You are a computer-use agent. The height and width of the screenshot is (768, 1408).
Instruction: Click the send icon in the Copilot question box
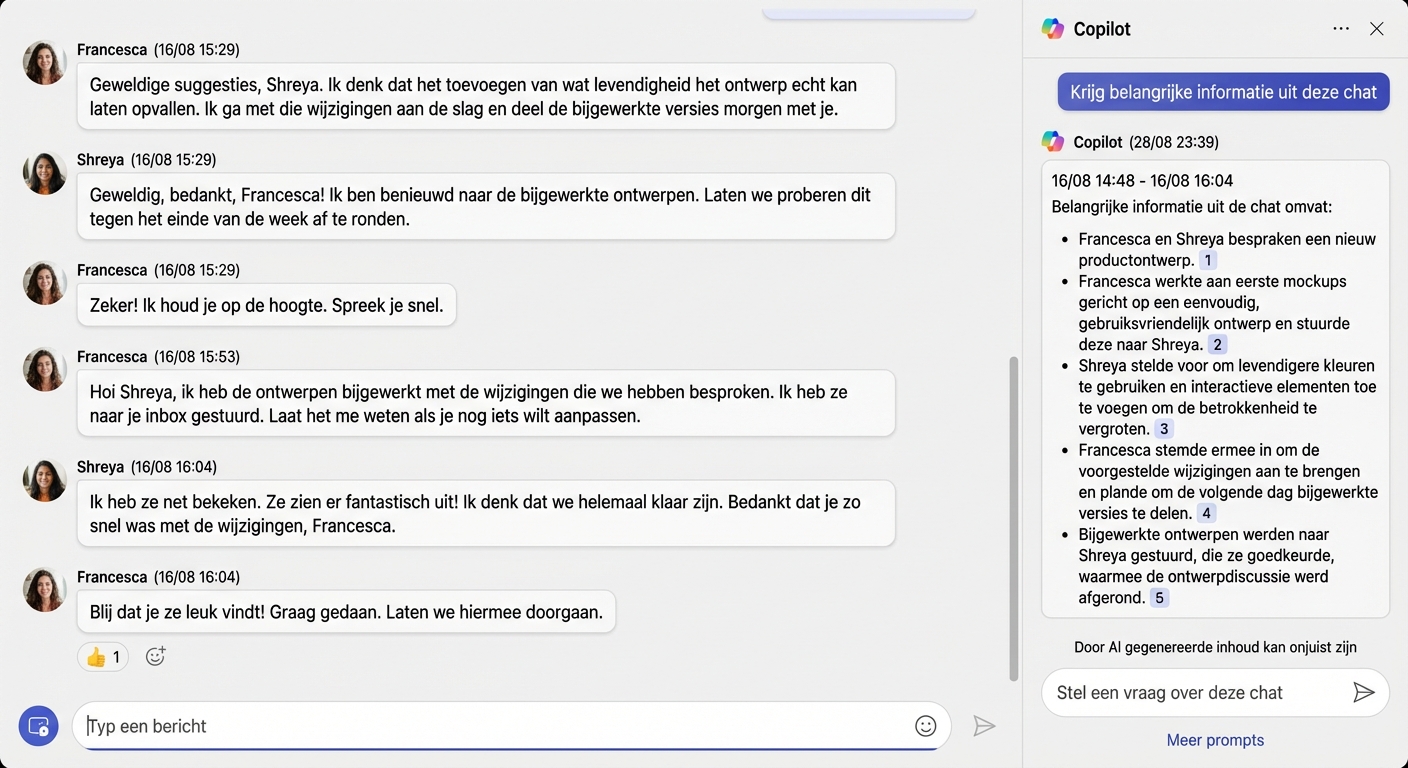pyautogui.click(x=1365, y=692)
